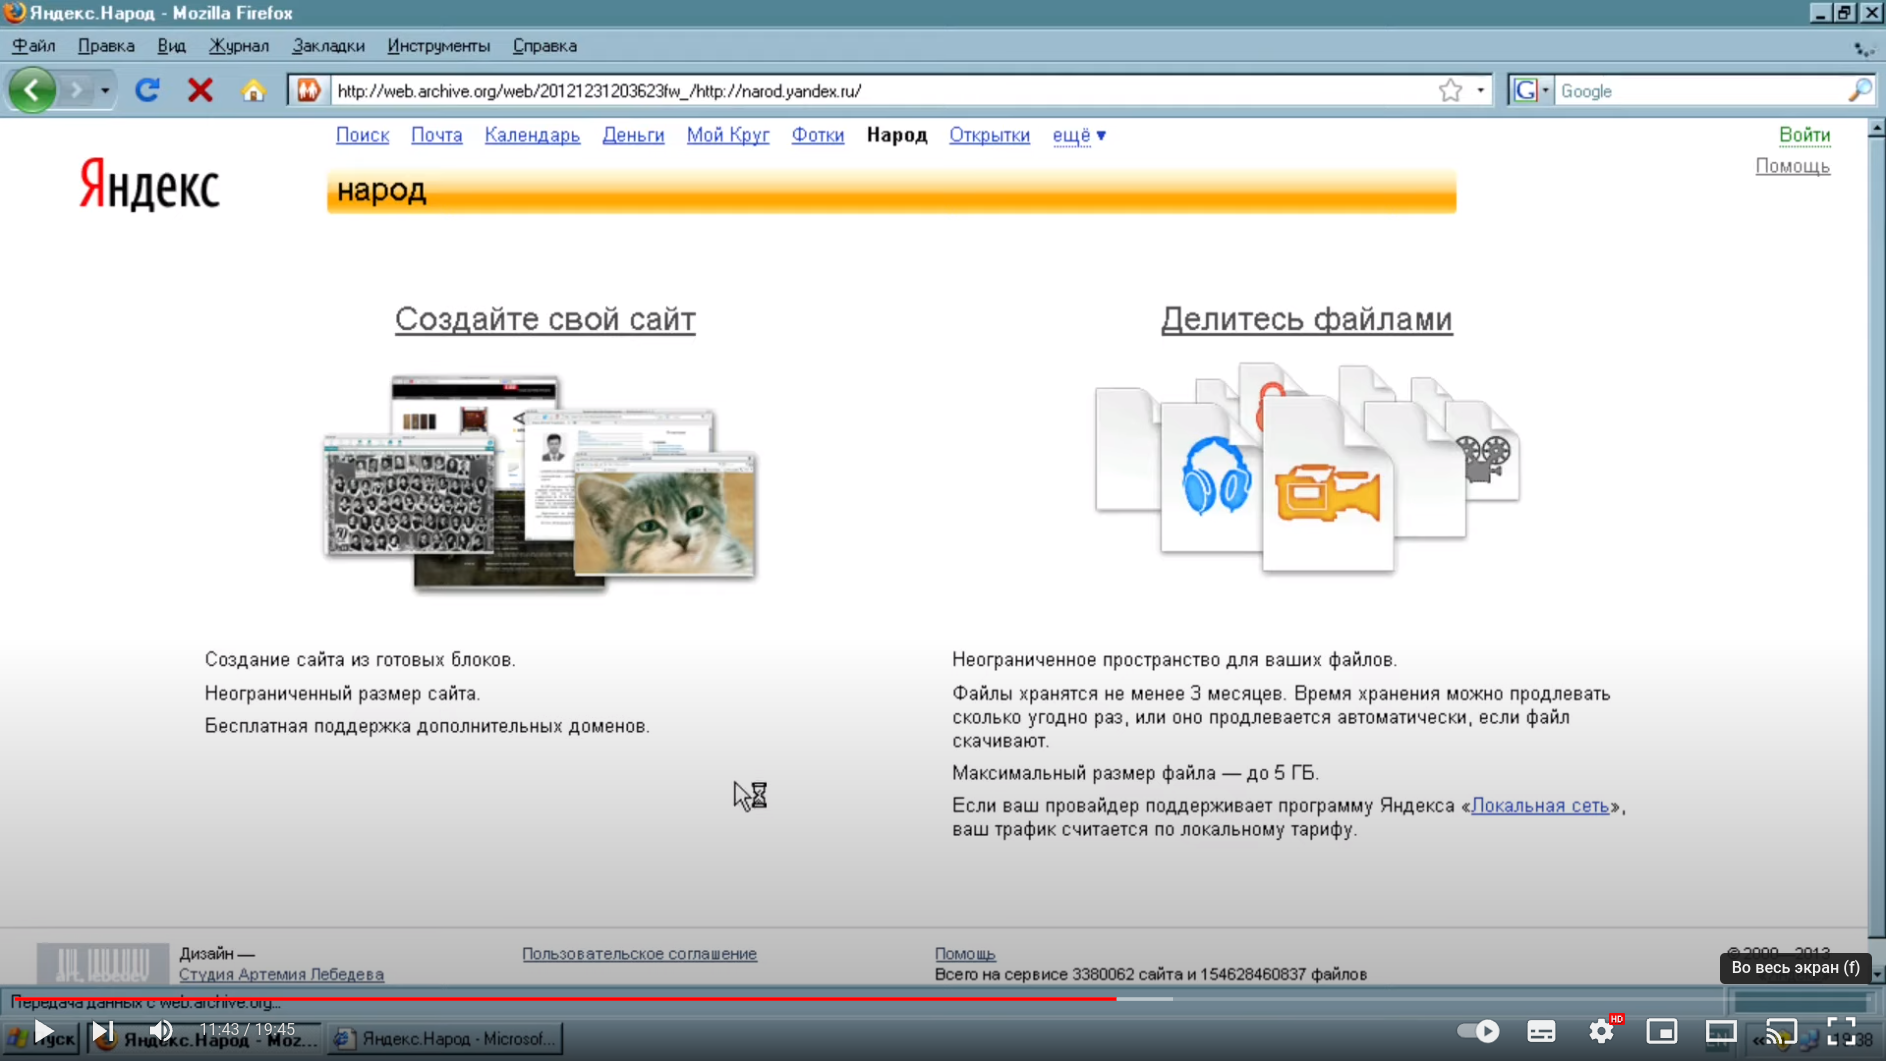Viewport: 1886px width, 1061px height.
Task: Open the address bar history dropdown
Action: [x=1481, y=90]
